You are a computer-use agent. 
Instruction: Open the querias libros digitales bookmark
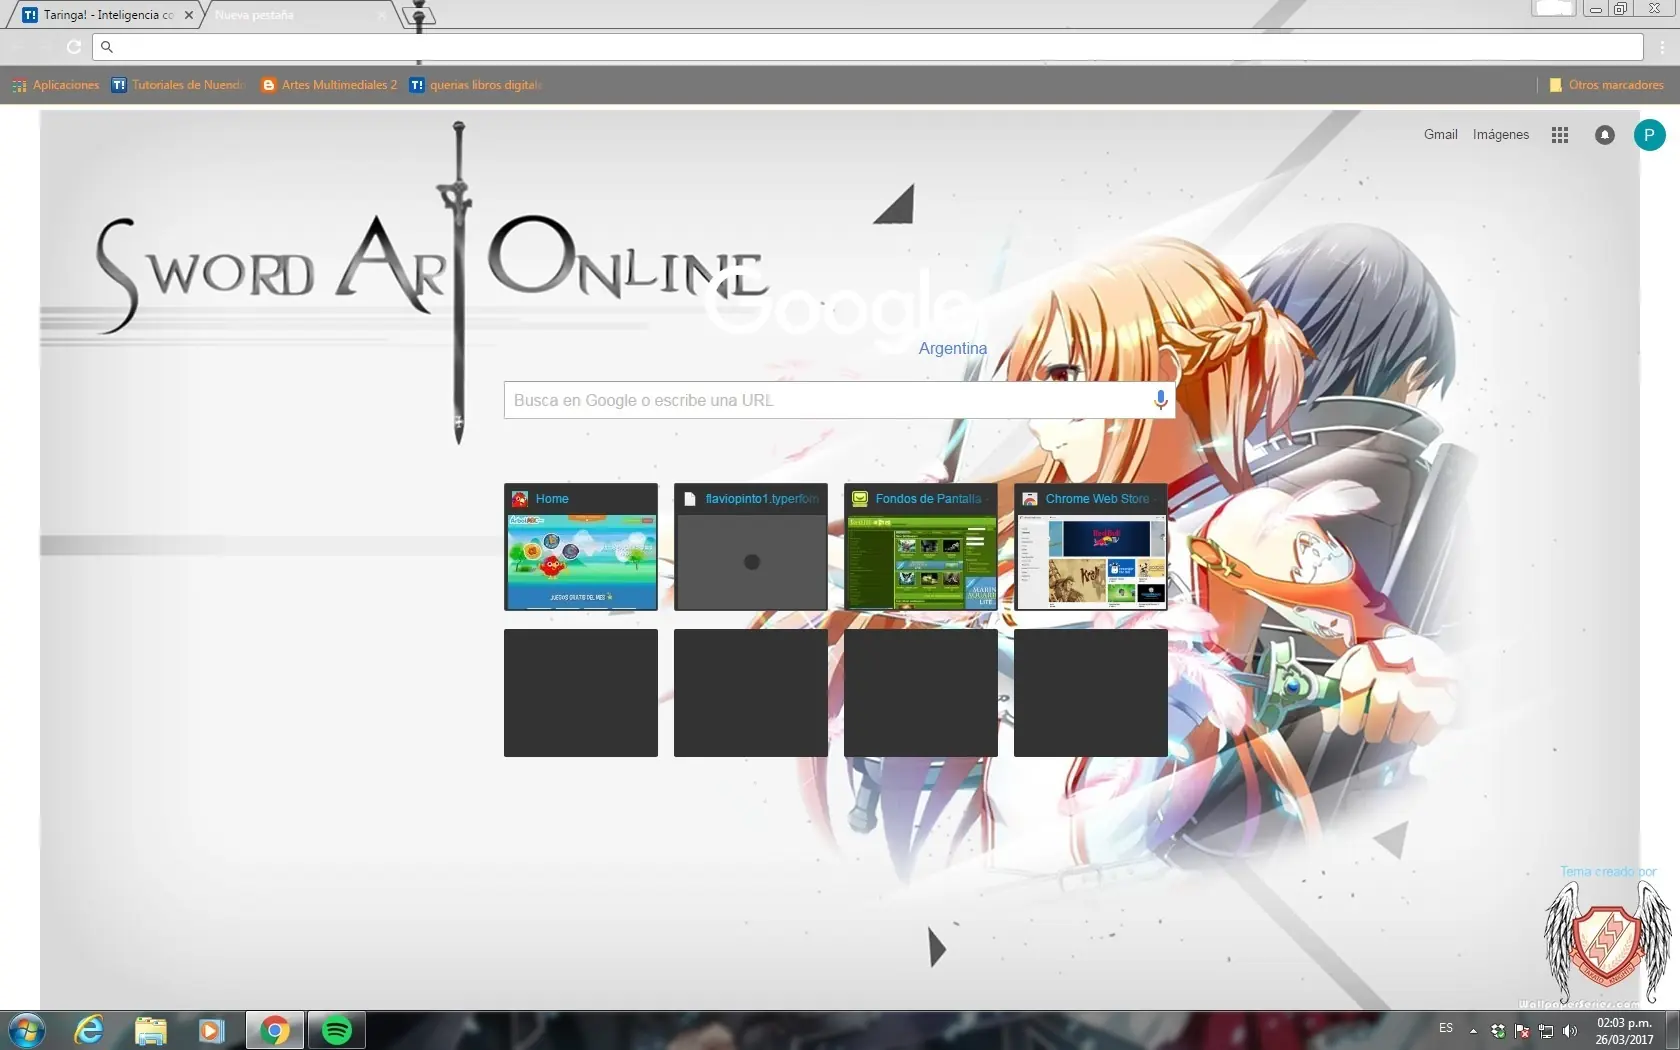coord(476,85)
